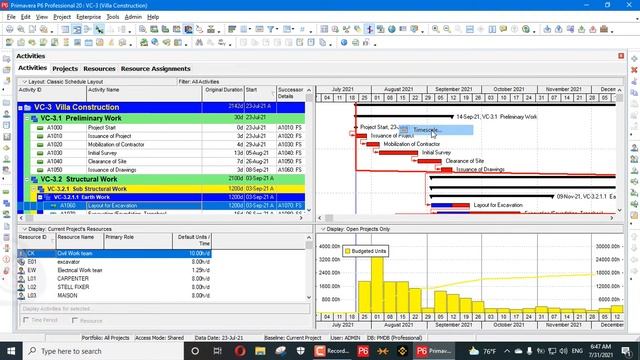Screen dimensions: 640x360
Task: Collapse the VC-3.2.1.1 Earth Work band
Action: (x=40, y=197)
